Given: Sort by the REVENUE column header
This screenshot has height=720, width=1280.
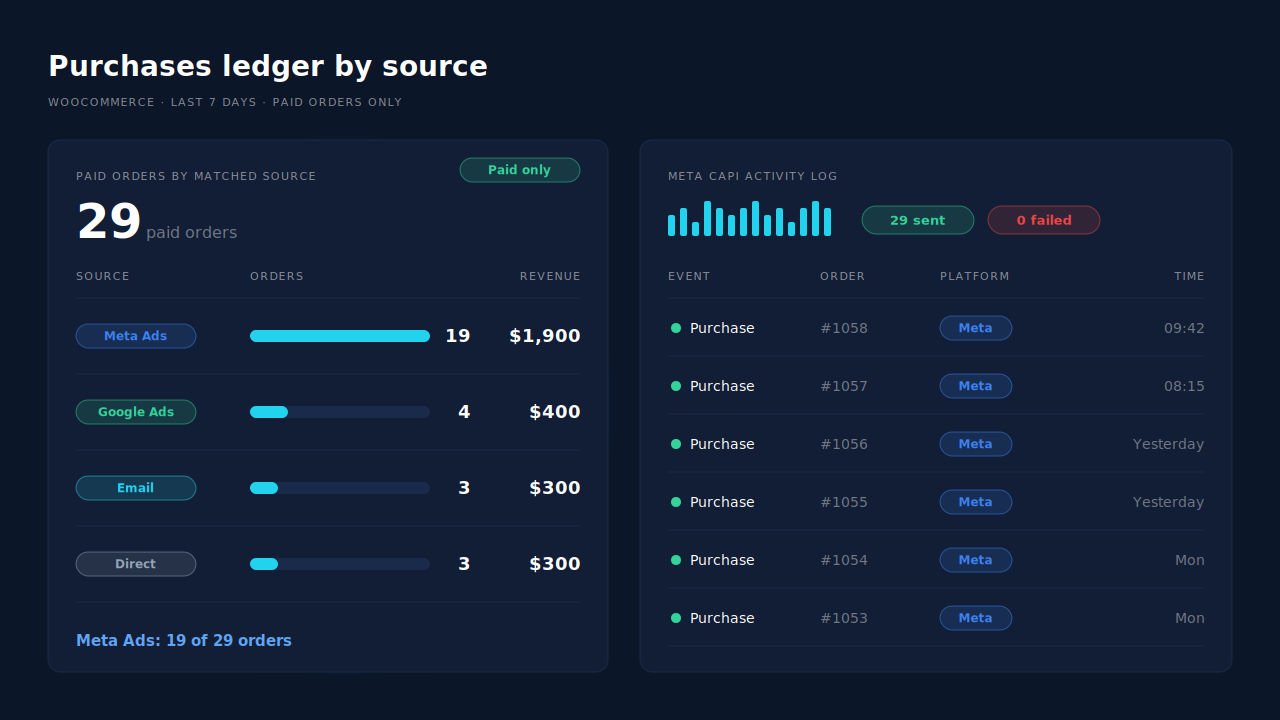Looking at the screenshot, I should click(x=550, y=276).
